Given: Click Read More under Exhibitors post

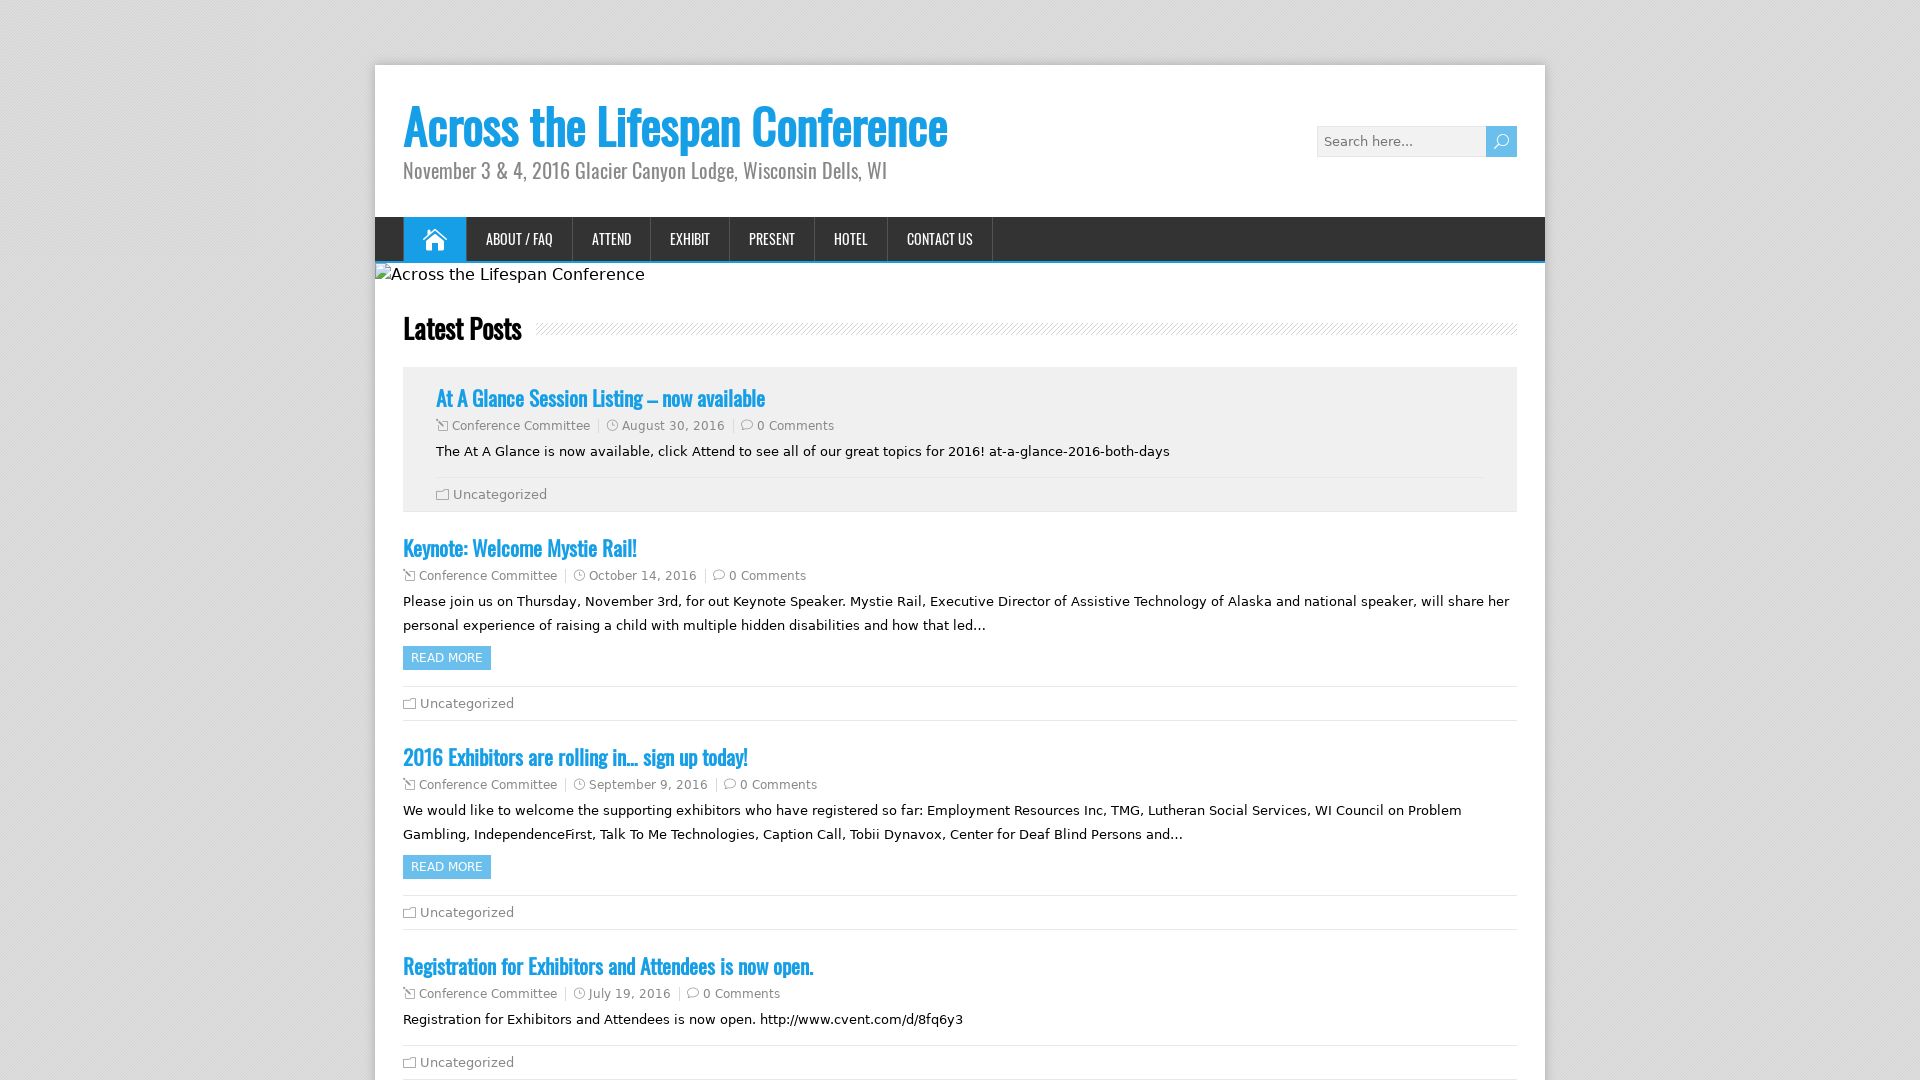Looking at the screenshot, I should tap(446, 867).
